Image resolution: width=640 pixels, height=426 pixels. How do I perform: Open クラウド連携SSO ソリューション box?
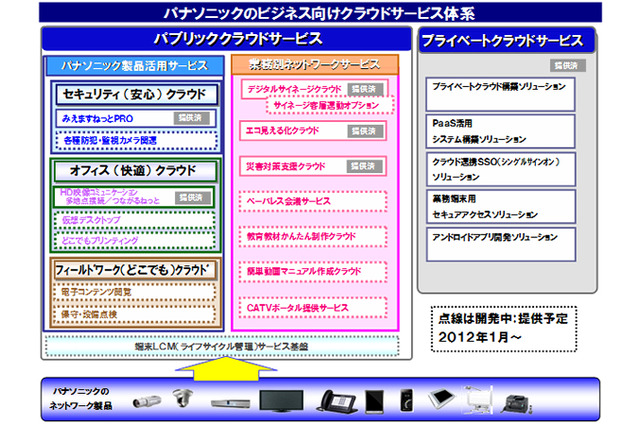tap(501, 169)
